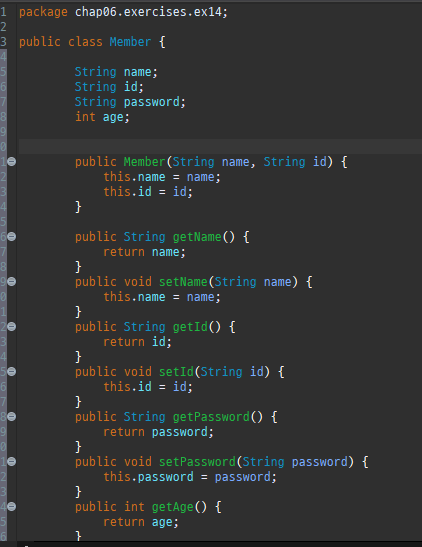Click 'this.name = name;' inside setName
The width and height of the screenshot is (422, 547).
[x=162, y=297]
